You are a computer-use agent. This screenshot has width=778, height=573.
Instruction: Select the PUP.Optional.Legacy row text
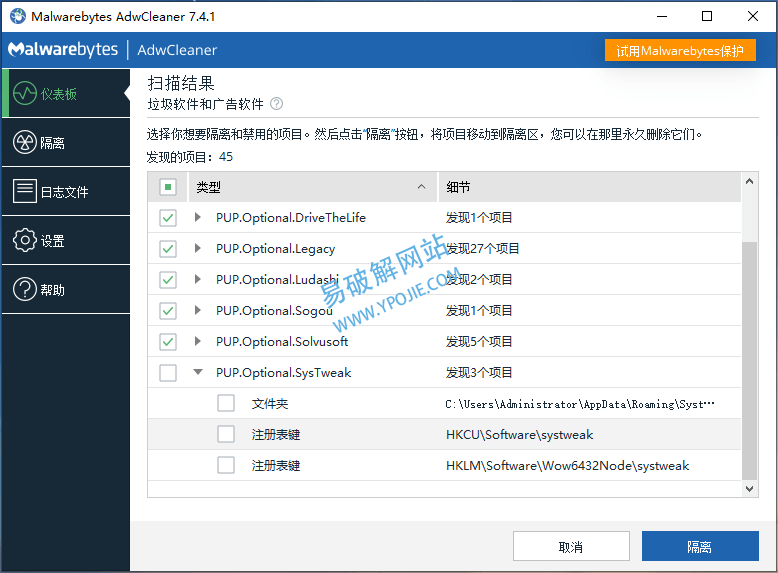click(x=275, y=249)
